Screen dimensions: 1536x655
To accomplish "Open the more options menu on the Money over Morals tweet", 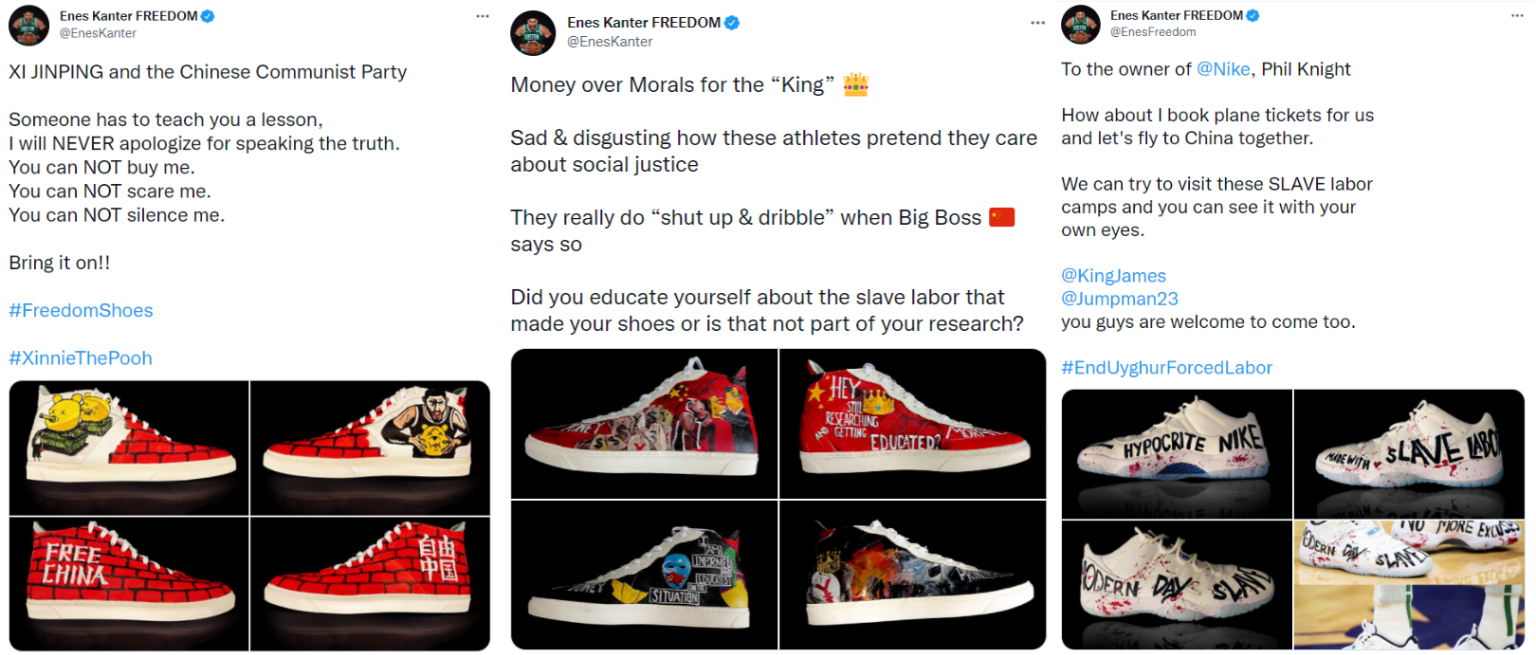I will [x=1030, y=22].
